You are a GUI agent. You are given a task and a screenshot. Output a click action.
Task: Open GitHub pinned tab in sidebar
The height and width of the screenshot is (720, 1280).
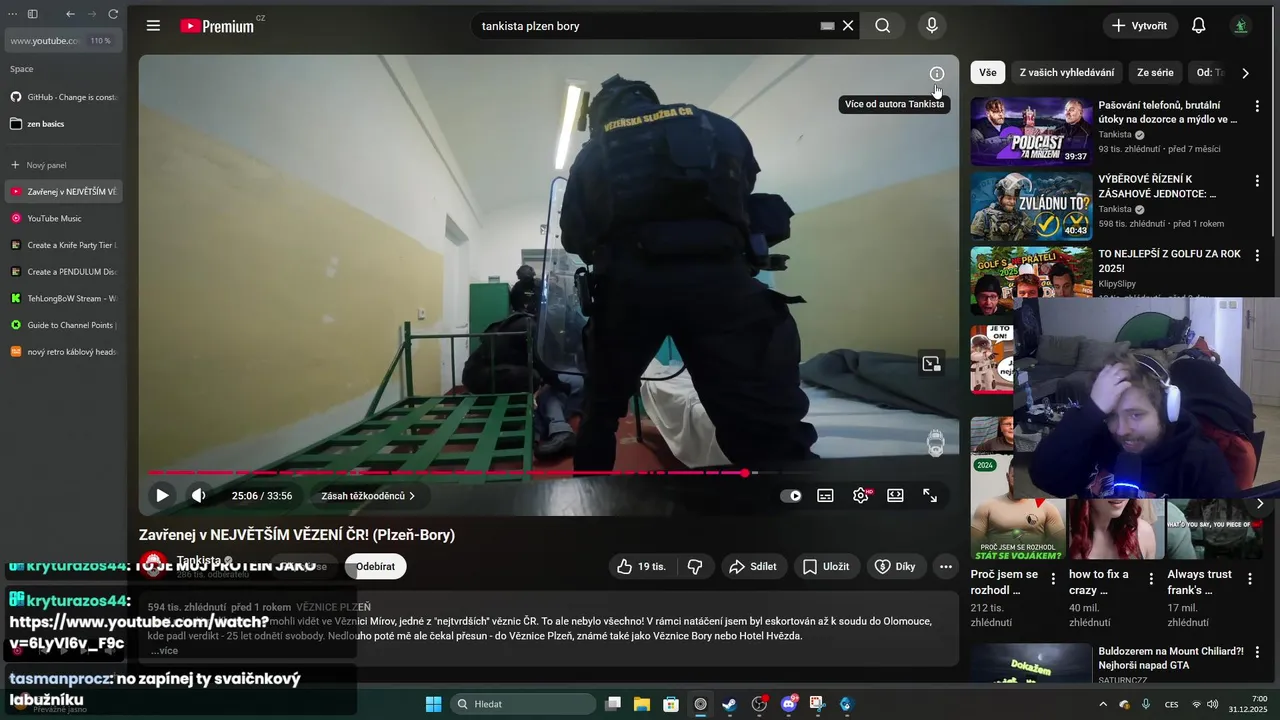[x=65, y=97]
